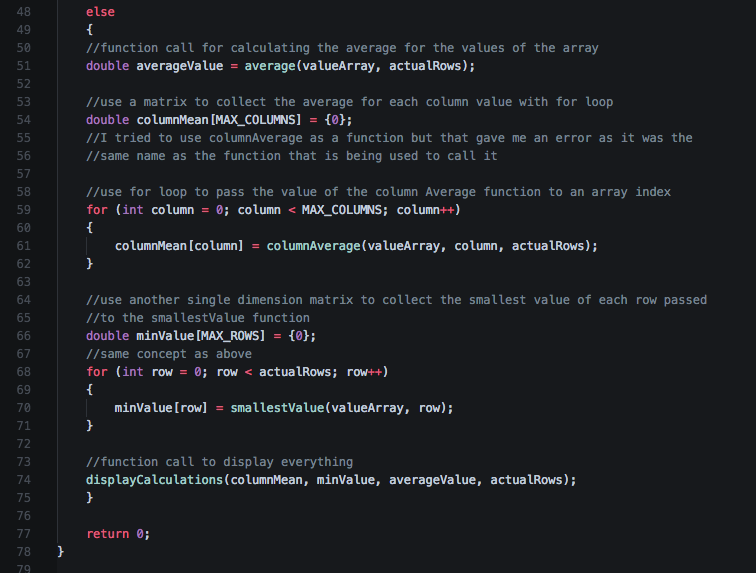Click 'minValue[row]' assignment on line 70
This screenshot has width=756, height=573.
161,408
